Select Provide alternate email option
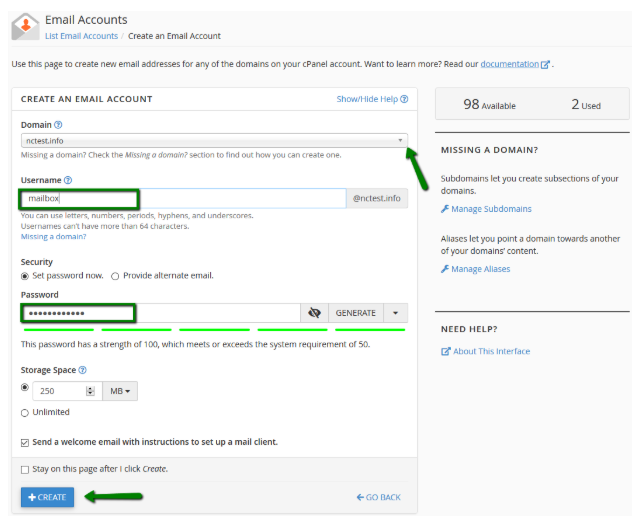 tap(115, 276)
